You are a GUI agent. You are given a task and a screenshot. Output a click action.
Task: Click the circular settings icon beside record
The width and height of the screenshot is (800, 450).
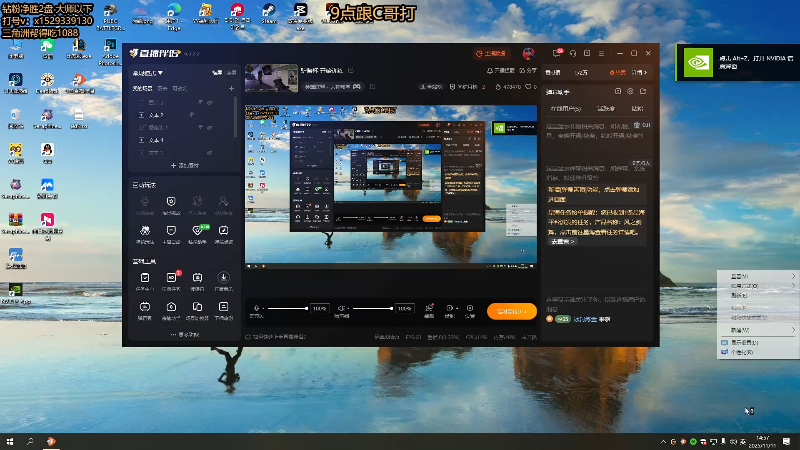470,308
